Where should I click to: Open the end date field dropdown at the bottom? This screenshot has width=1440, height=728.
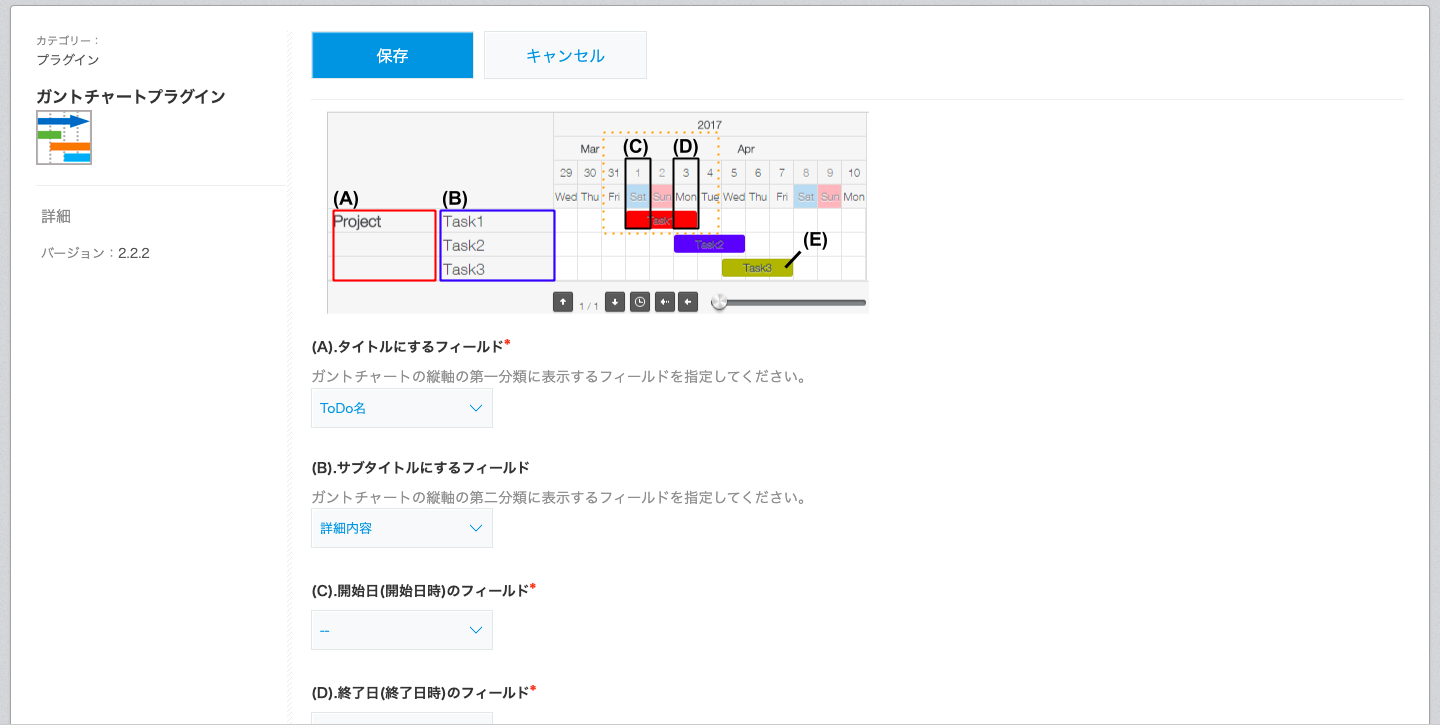tap(401, 721)
